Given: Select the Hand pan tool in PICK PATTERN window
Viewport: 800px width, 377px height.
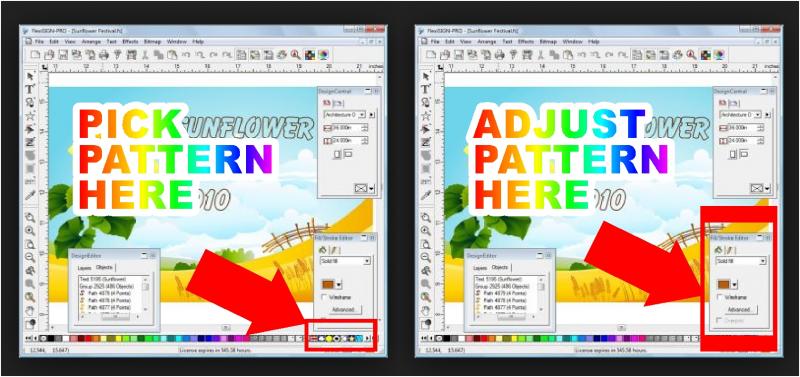Looking at the screenshot, I should (x=30, y=310).
